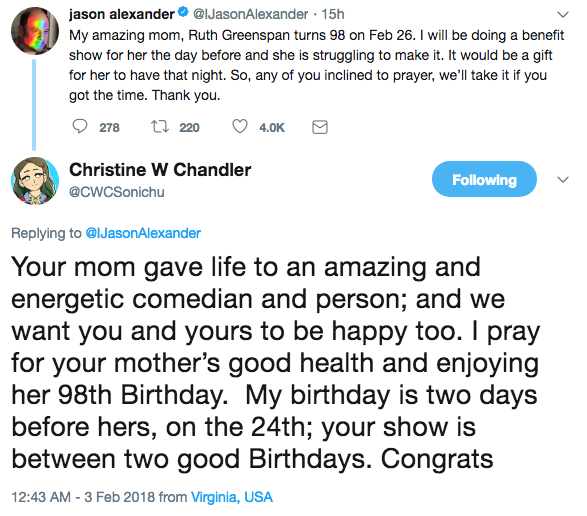Click the Christine W Chandler display name
Image resolution: width=587 pixels, height=516 pixels.
(x=160, y=170)
